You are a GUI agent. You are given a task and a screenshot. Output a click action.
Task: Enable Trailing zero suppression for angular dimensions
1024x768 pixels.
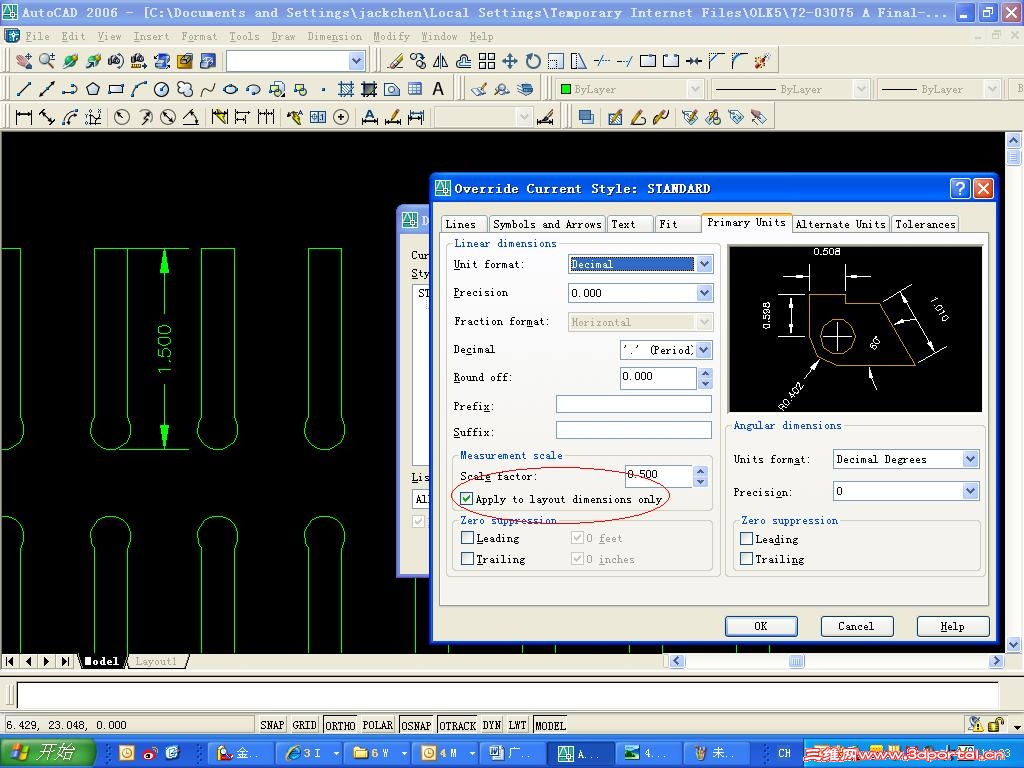pos(746,559)
